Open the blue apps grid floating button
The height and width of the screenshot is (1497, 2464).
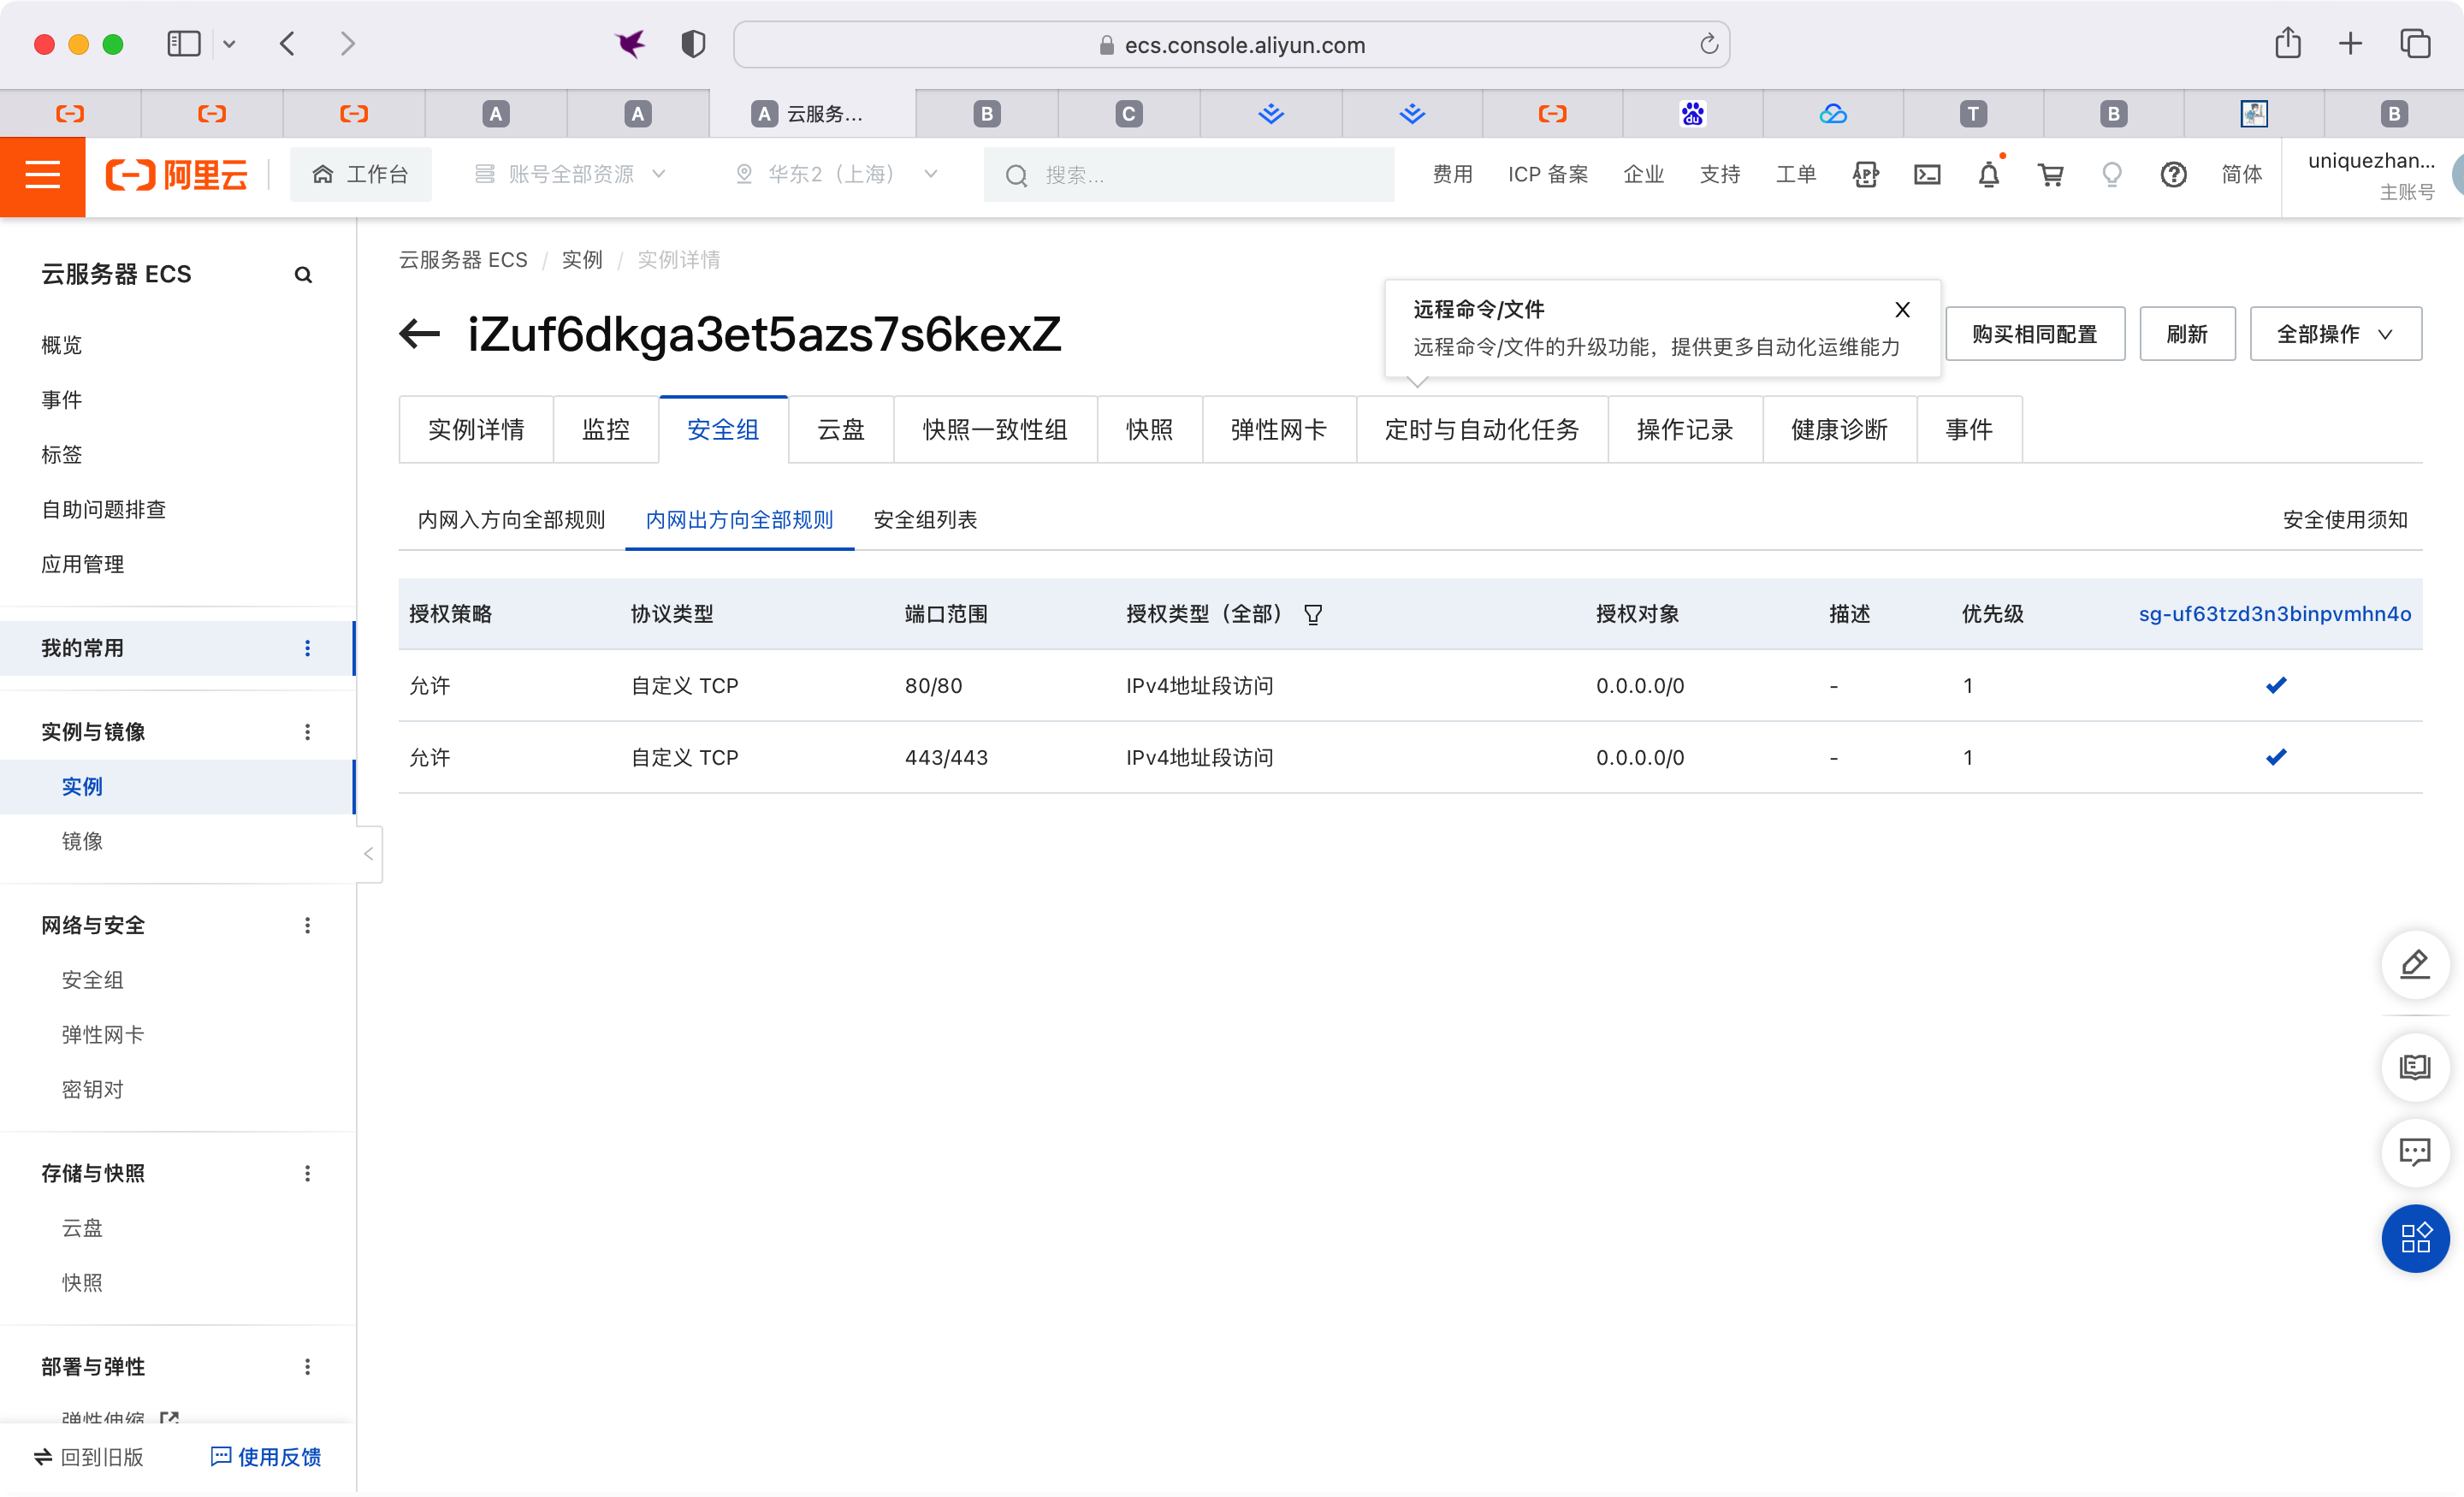click(x=2414, y=1238)
